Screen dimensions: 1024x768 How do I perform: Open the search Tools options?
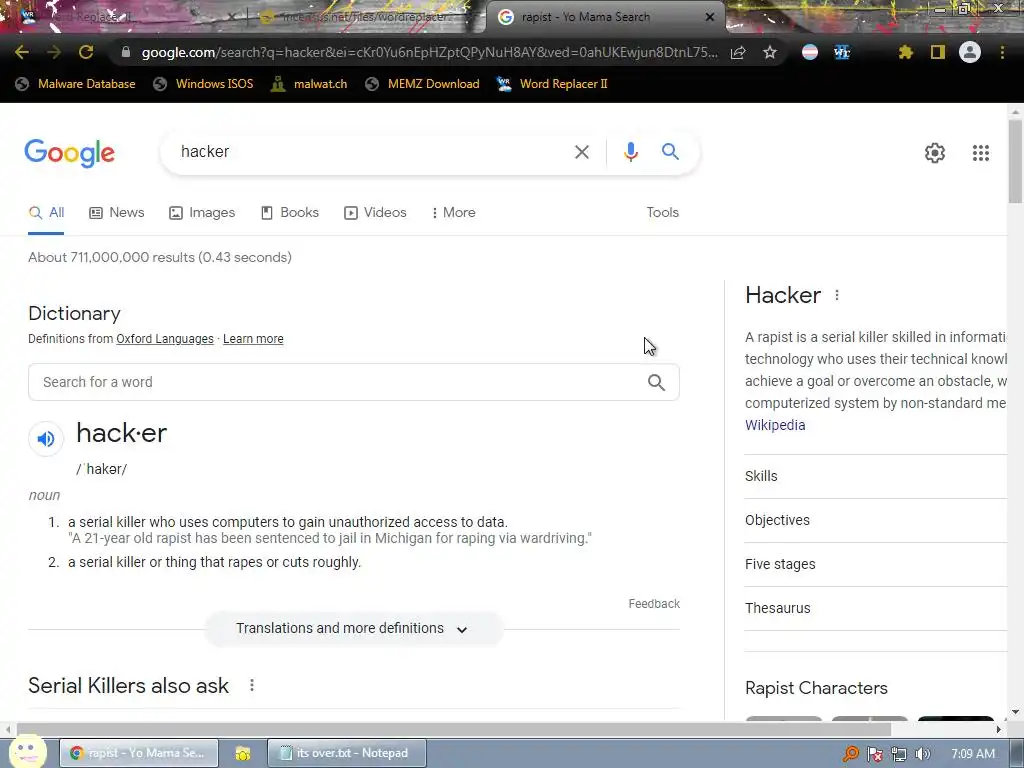pyautogui.click(x=662, y=212)
